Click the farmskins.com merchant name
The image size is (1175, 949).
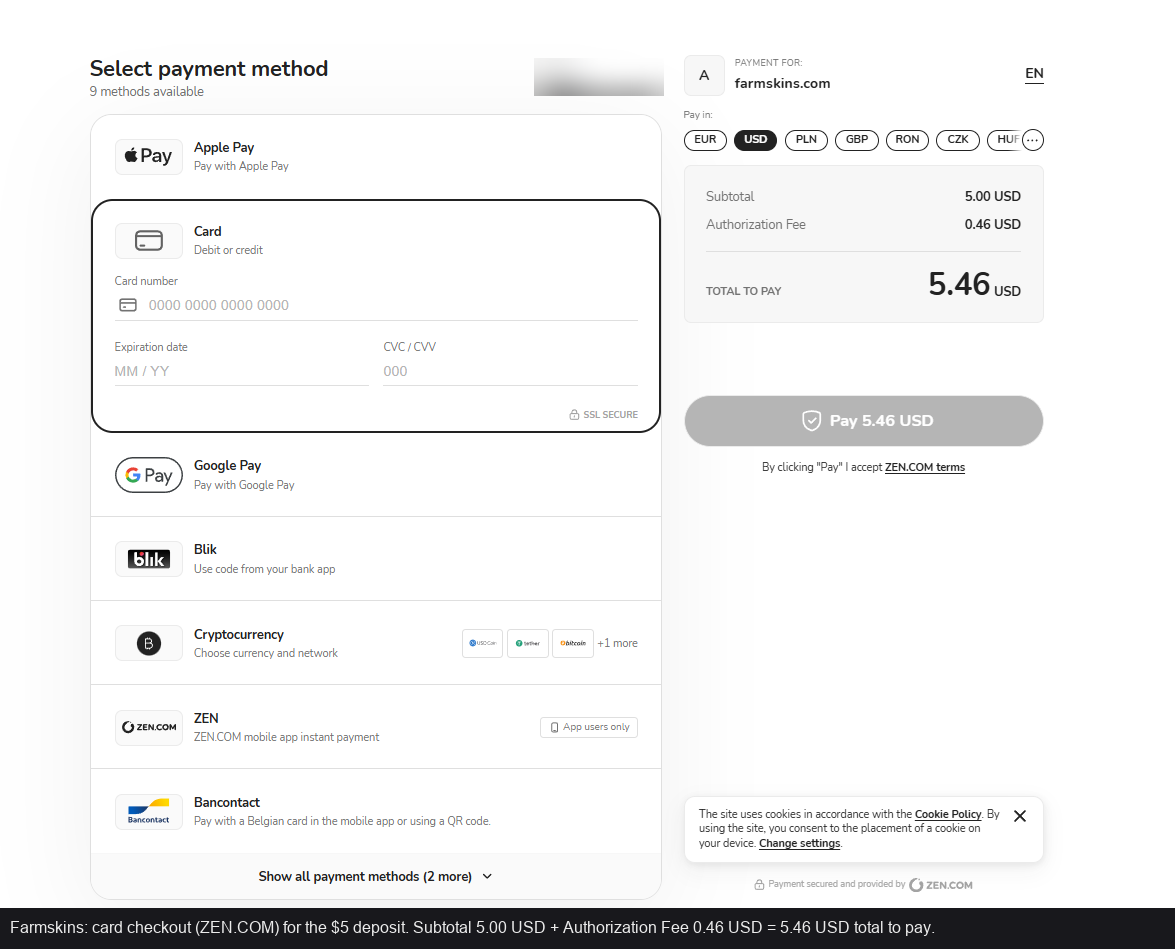pos(782,83)
